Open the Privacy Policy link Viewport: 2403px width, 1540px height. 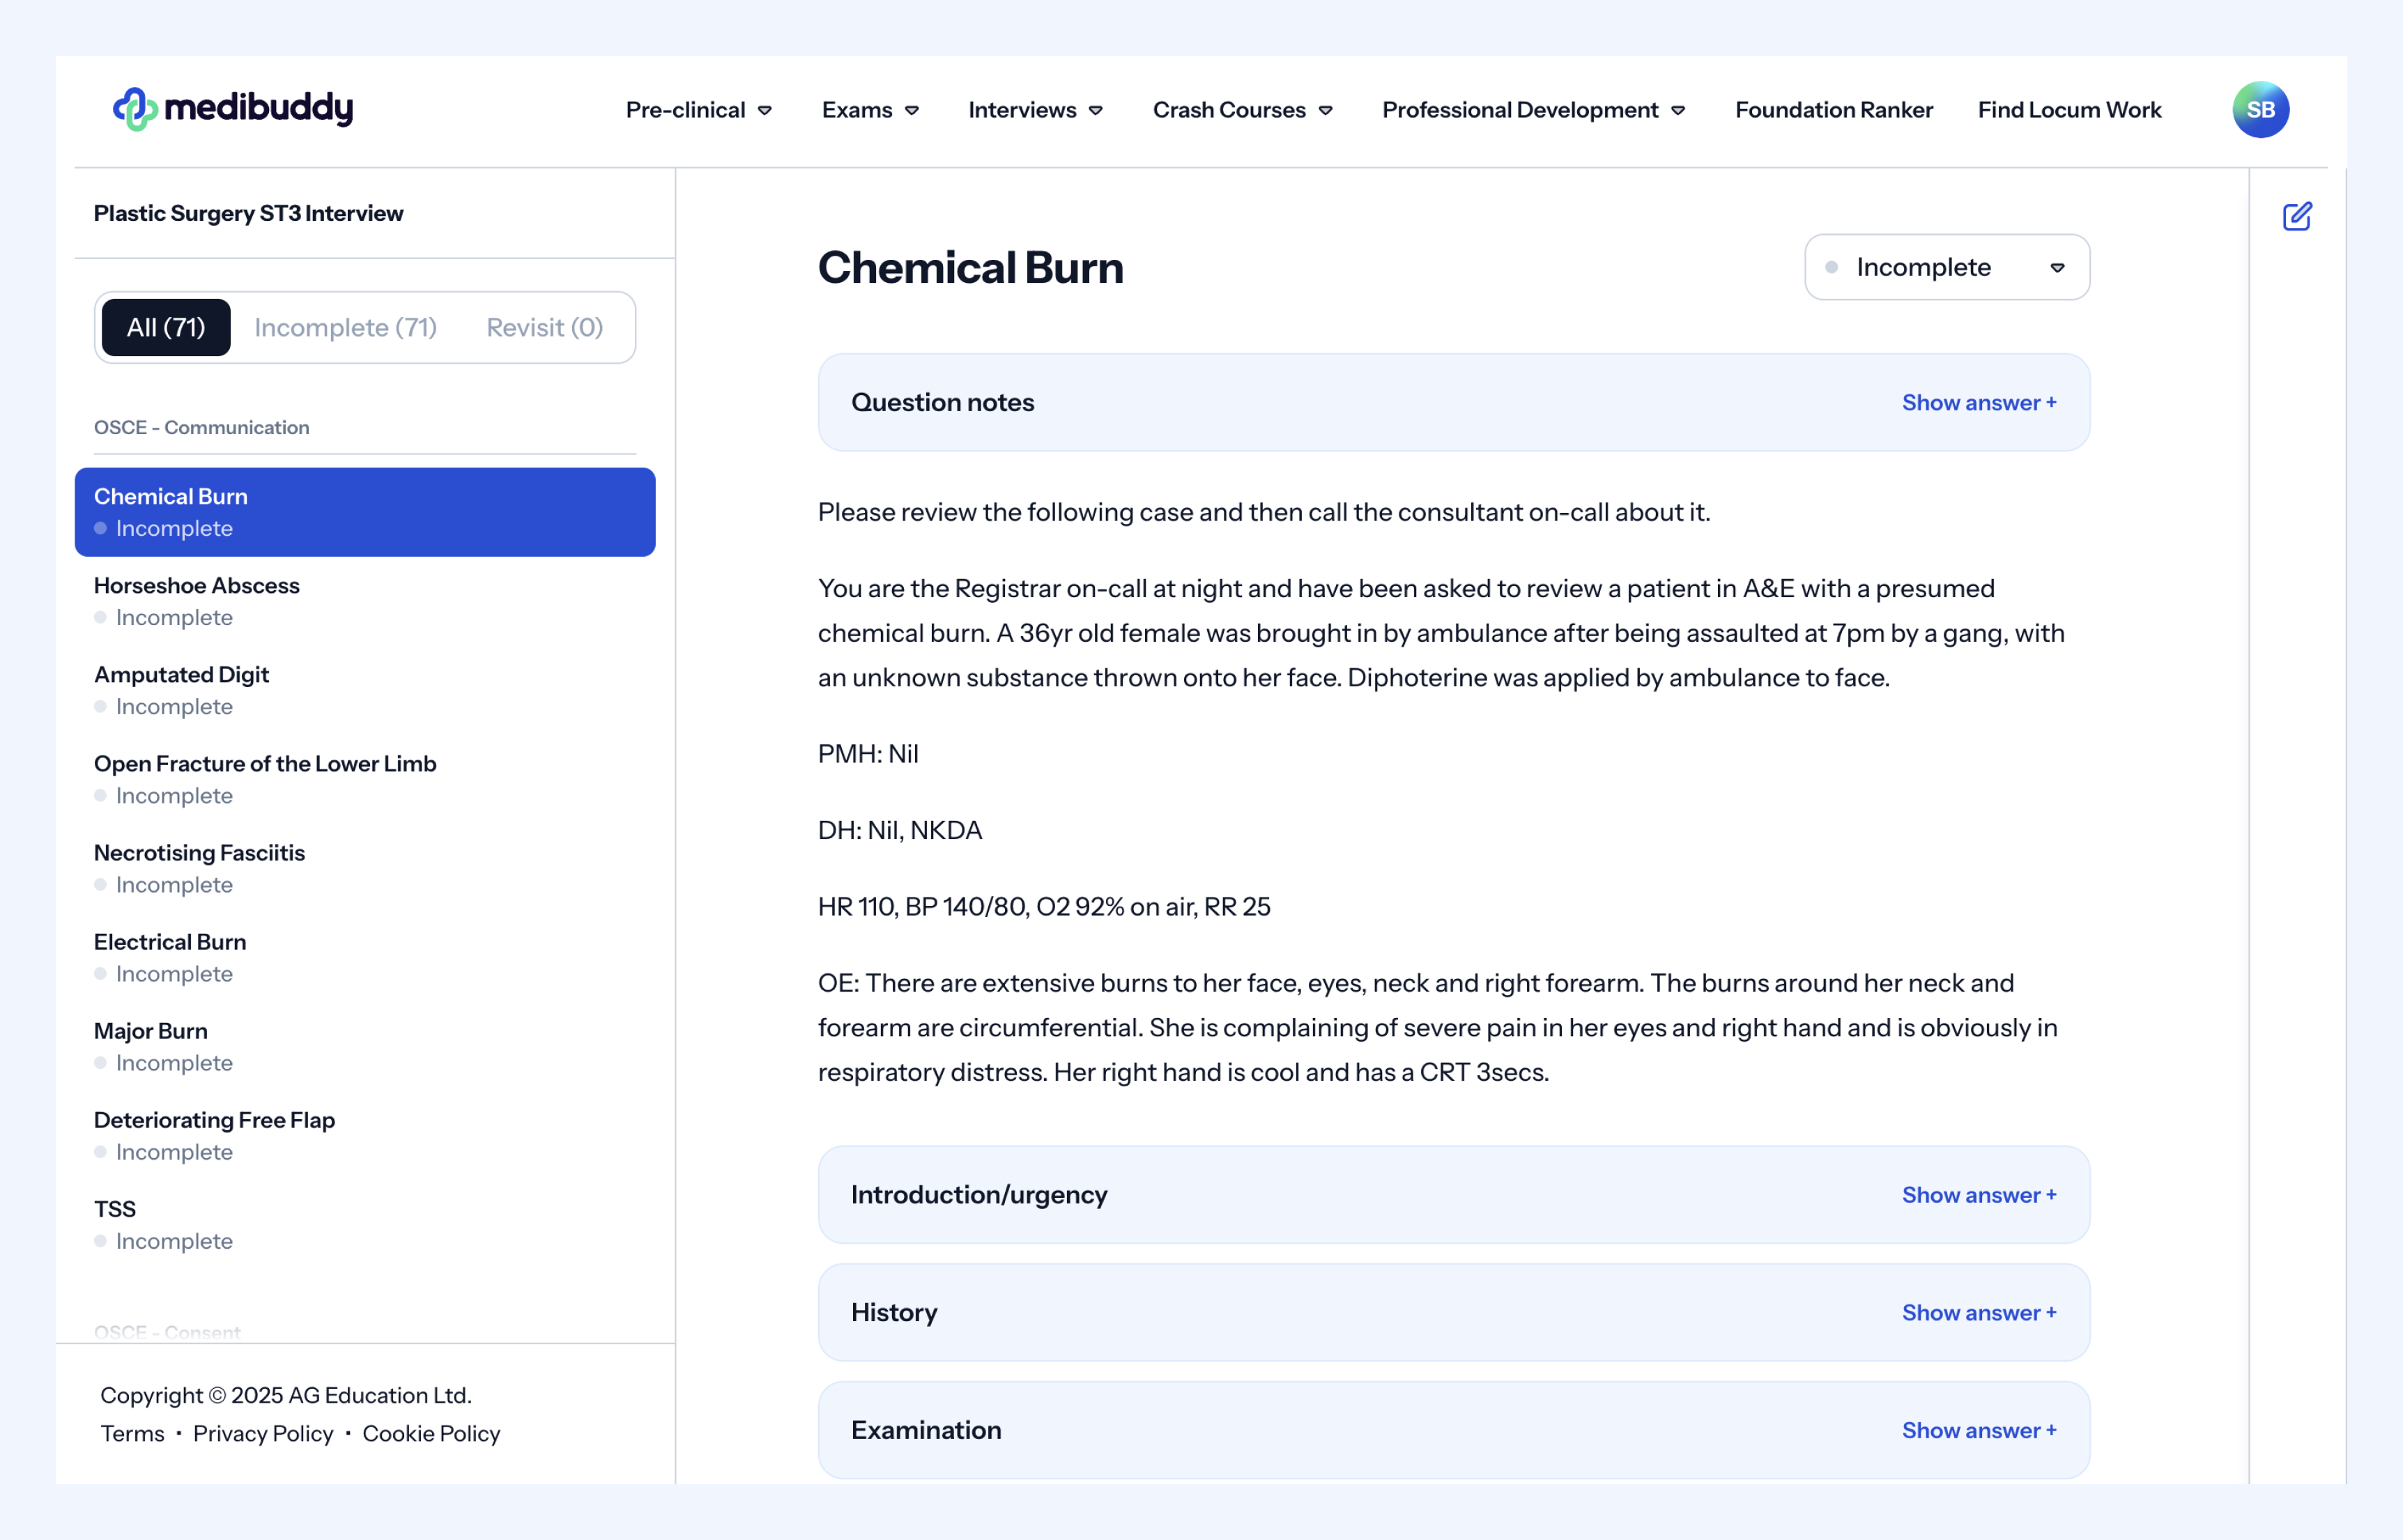click(263, 1433)
